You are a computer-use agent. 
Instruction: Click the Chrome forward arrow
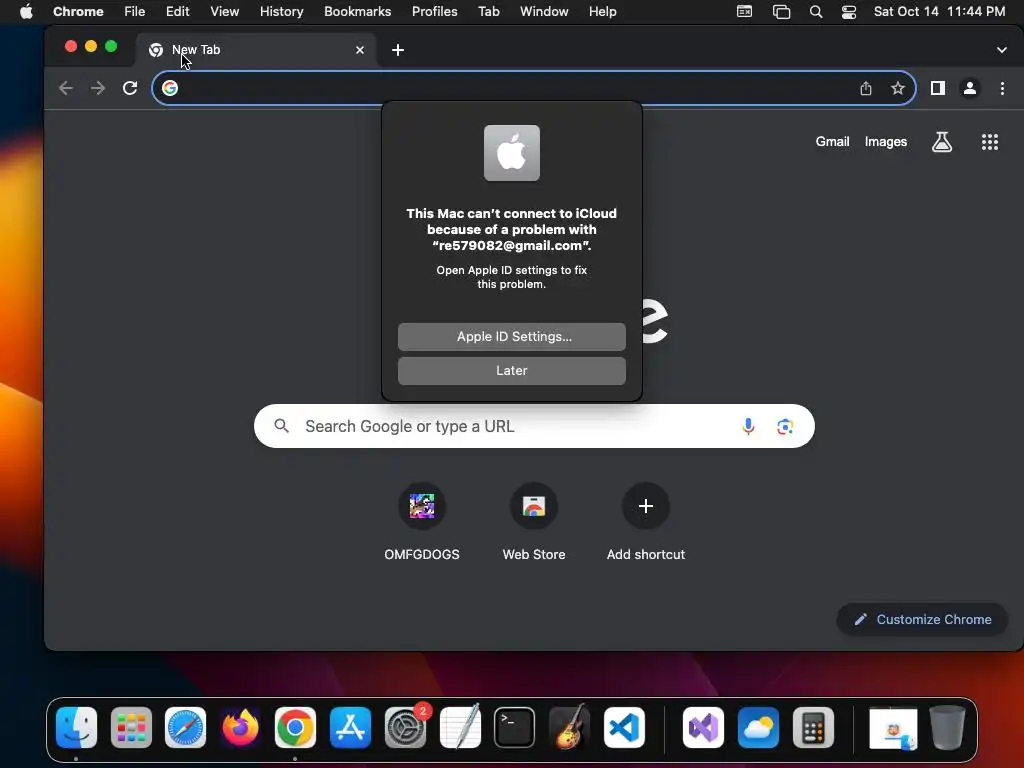click(x=98, y=88)
